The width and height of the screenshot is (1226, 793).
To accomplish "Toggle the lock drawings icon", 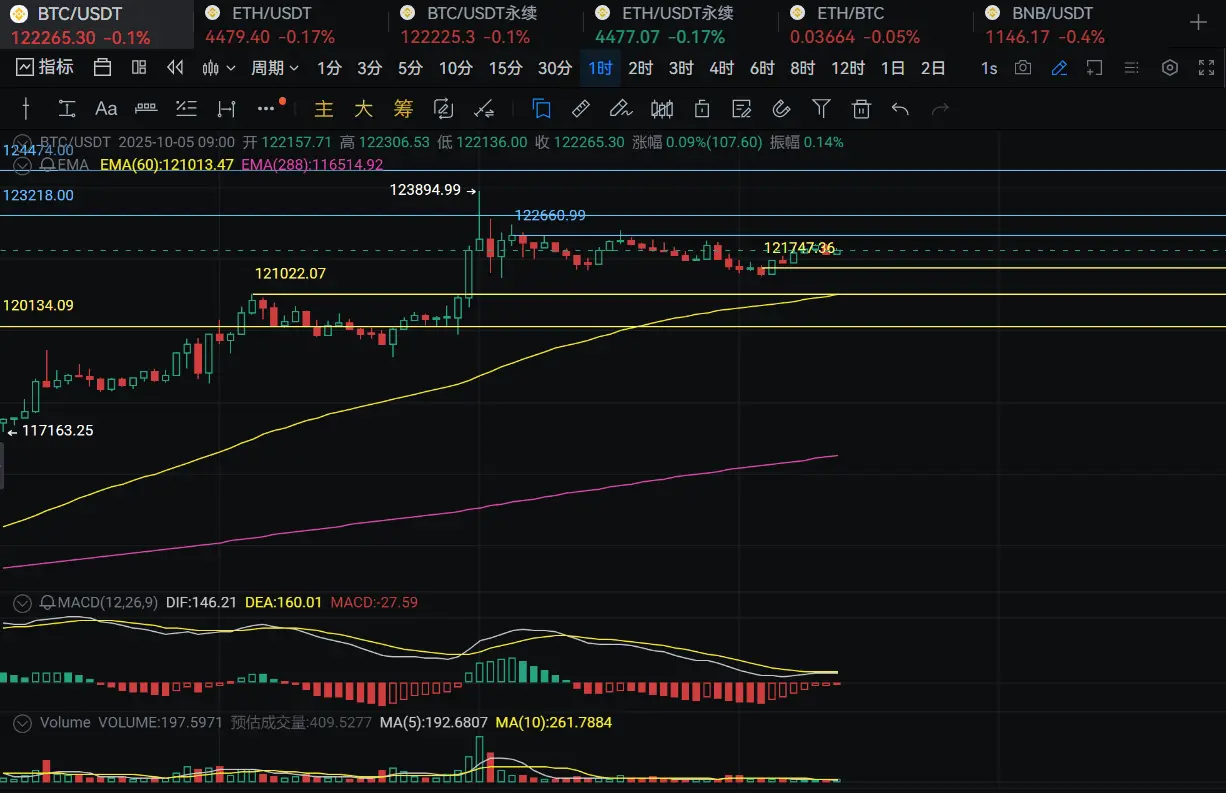I will [x=702, y=109].
